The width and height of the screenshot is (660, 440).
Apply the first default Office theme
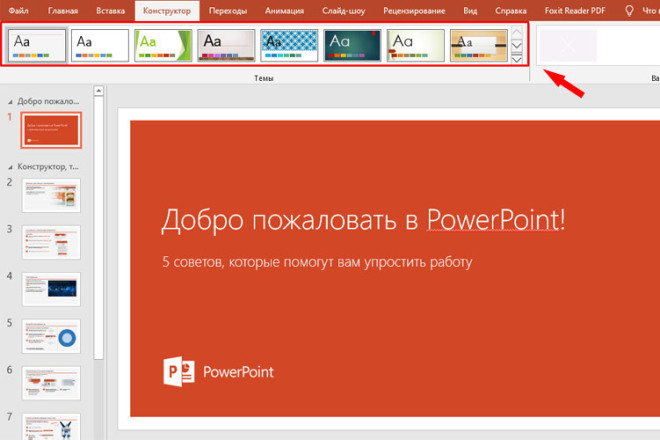coord(37,45)
